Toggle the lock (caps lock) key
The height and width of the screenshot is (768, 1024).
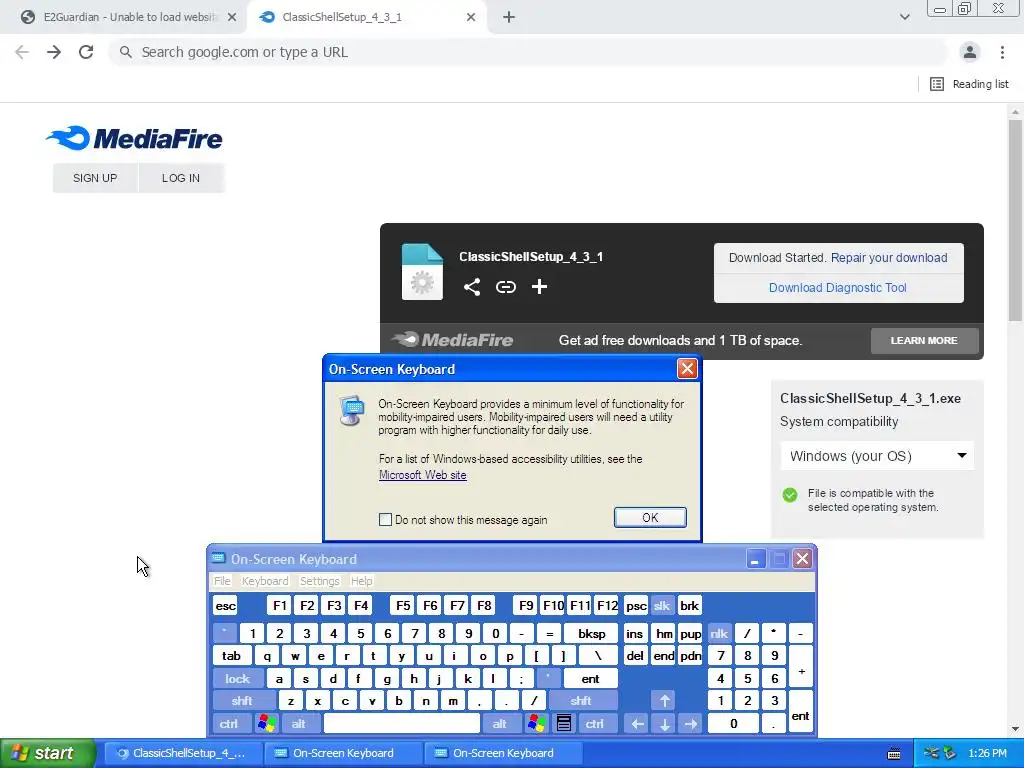pos(238,679)
